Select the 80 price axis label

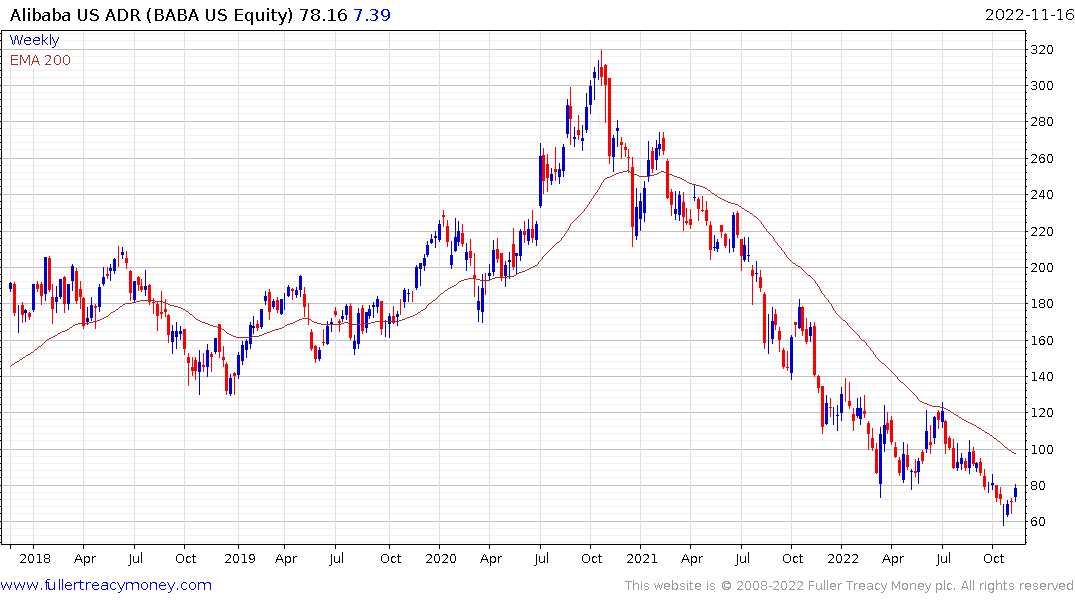click(x=1037, y=485)
